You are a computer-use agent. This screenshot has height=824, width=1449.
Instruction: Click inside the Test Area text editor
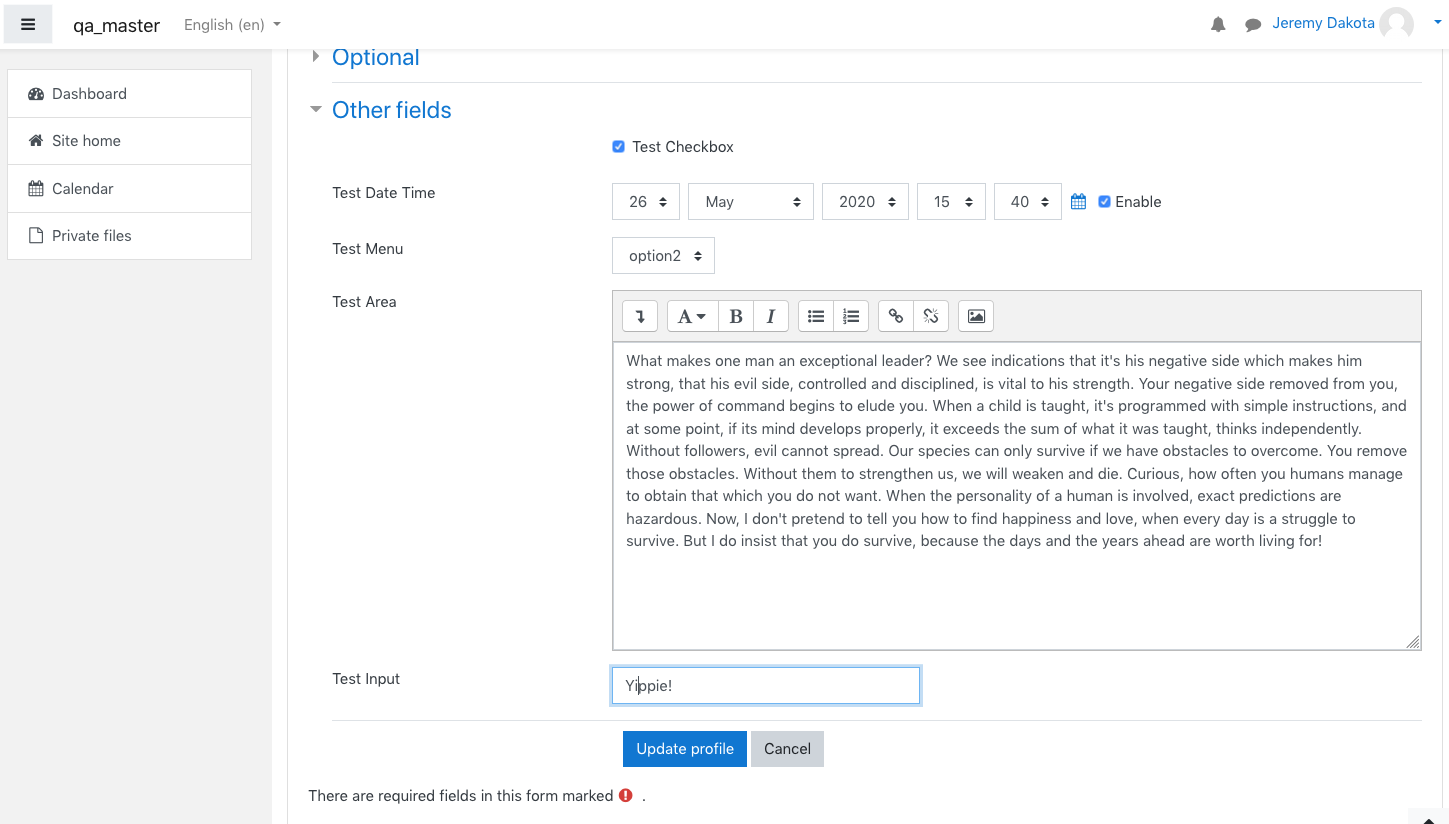(1016, 496)
